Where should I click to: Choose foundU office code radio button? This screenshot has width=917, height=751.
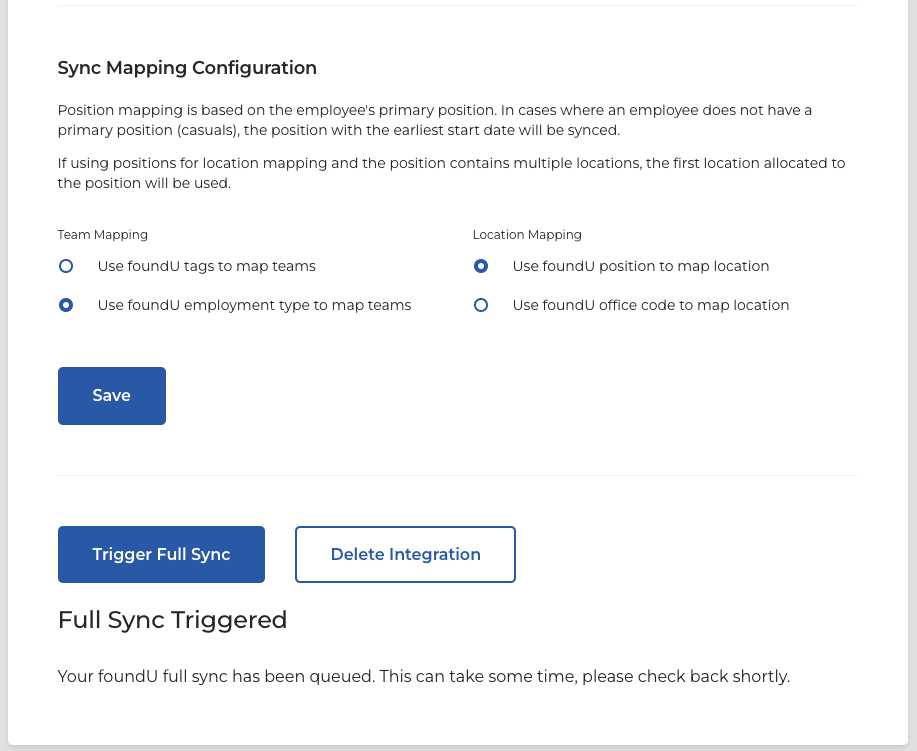[481, 305]
